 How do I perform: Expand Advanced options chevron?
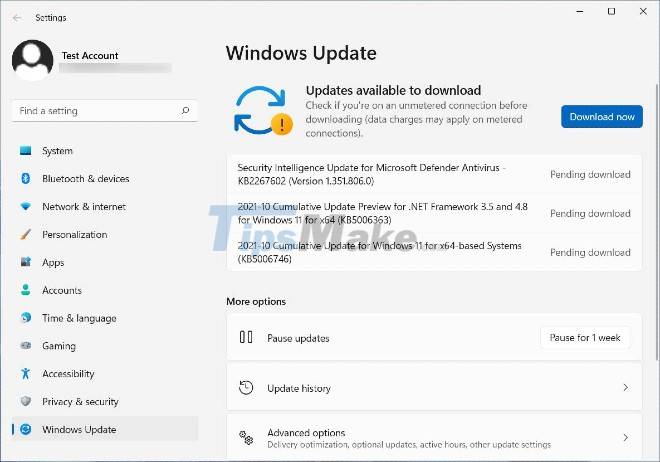[625, 438]
